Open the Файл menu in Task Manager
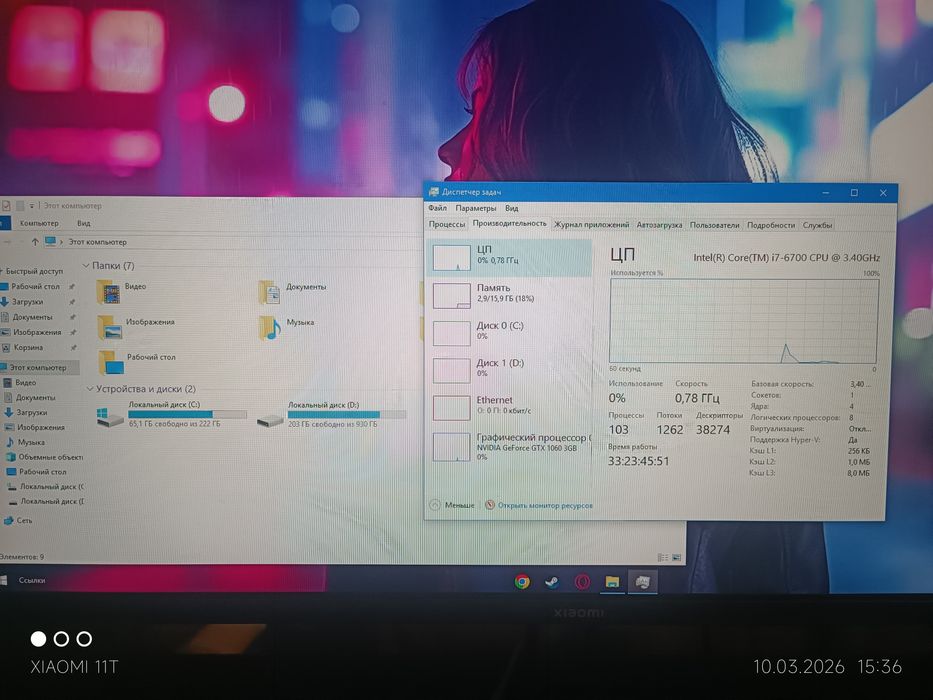The height and width of the screenshot is (700, 933). 437,208
